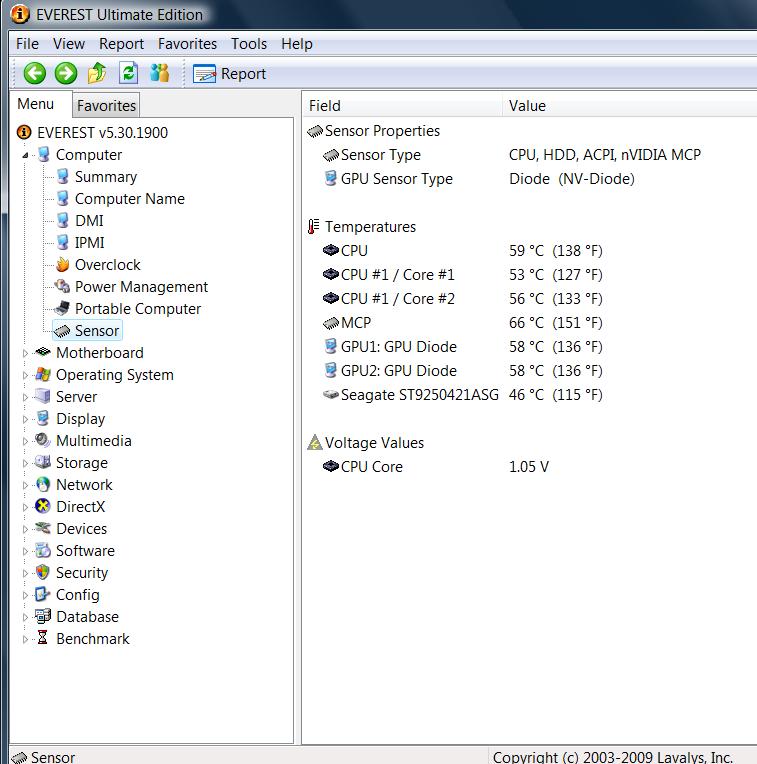Click the Motherboard chip icon
Image resolution: width=757 pixels, height=764 pixels.
point(43,351)
